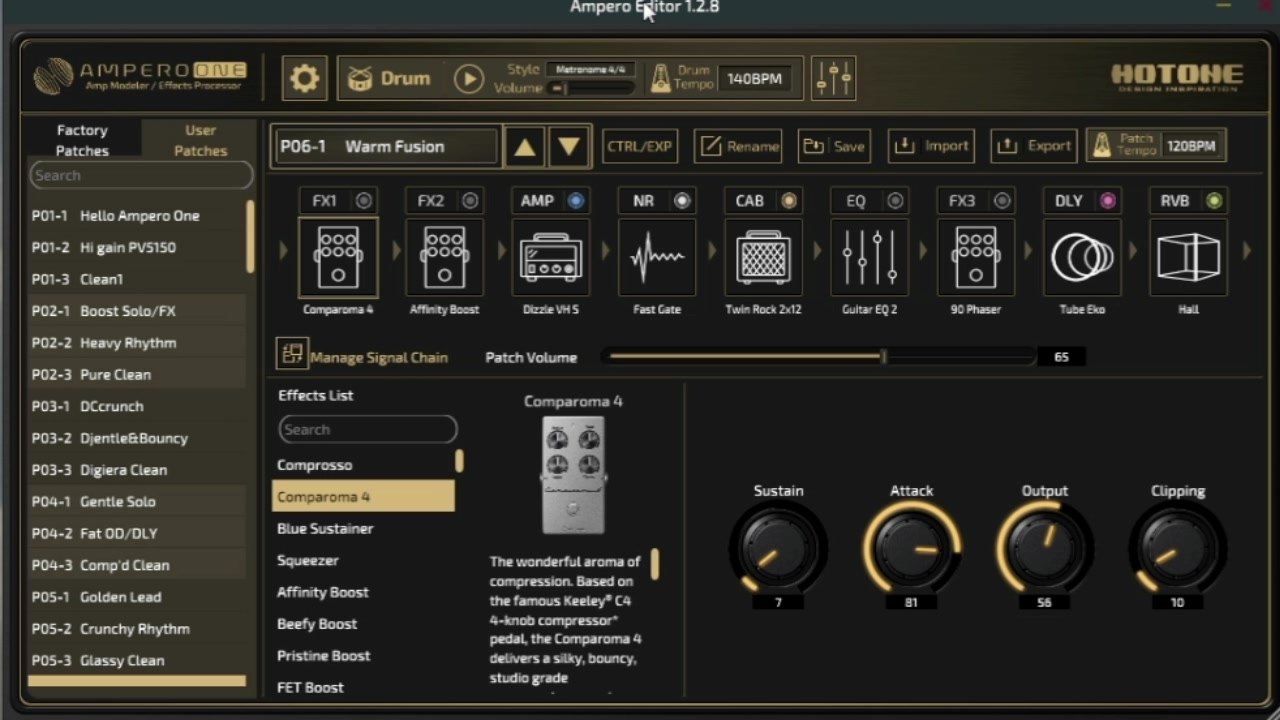Open the drum Style Metronome 4/4 selector
This screenshot has height=720, width=1280.
click(590, 70)
